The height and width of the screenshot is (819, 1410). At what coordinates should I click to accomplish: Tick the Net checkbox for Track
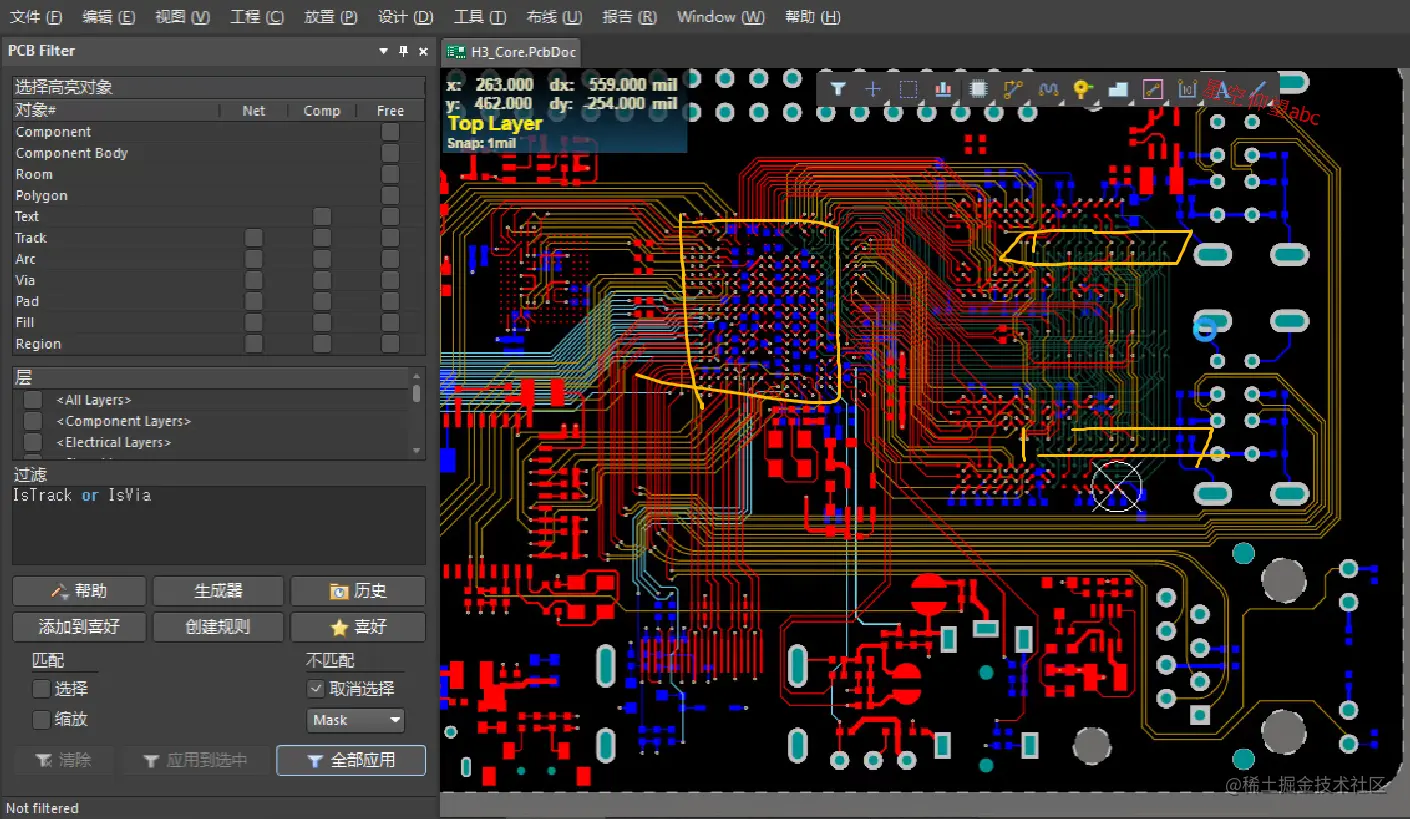[x=254, y=238]
